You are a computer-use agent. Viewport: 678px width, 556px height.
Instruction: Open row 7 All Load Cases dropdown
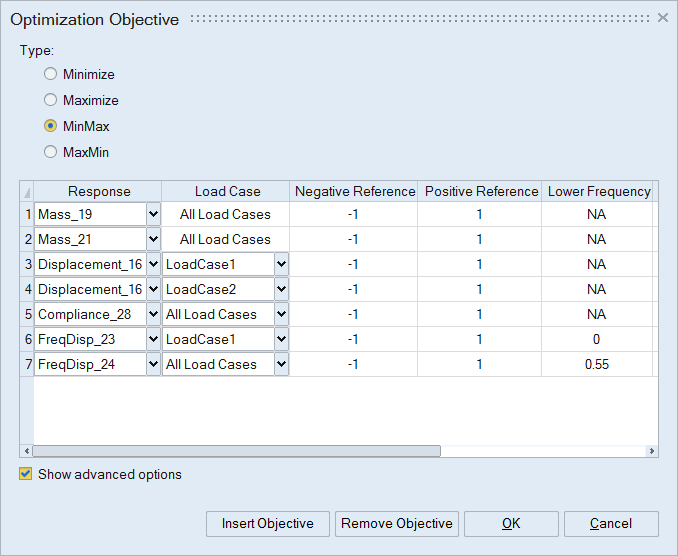[281, 364]
